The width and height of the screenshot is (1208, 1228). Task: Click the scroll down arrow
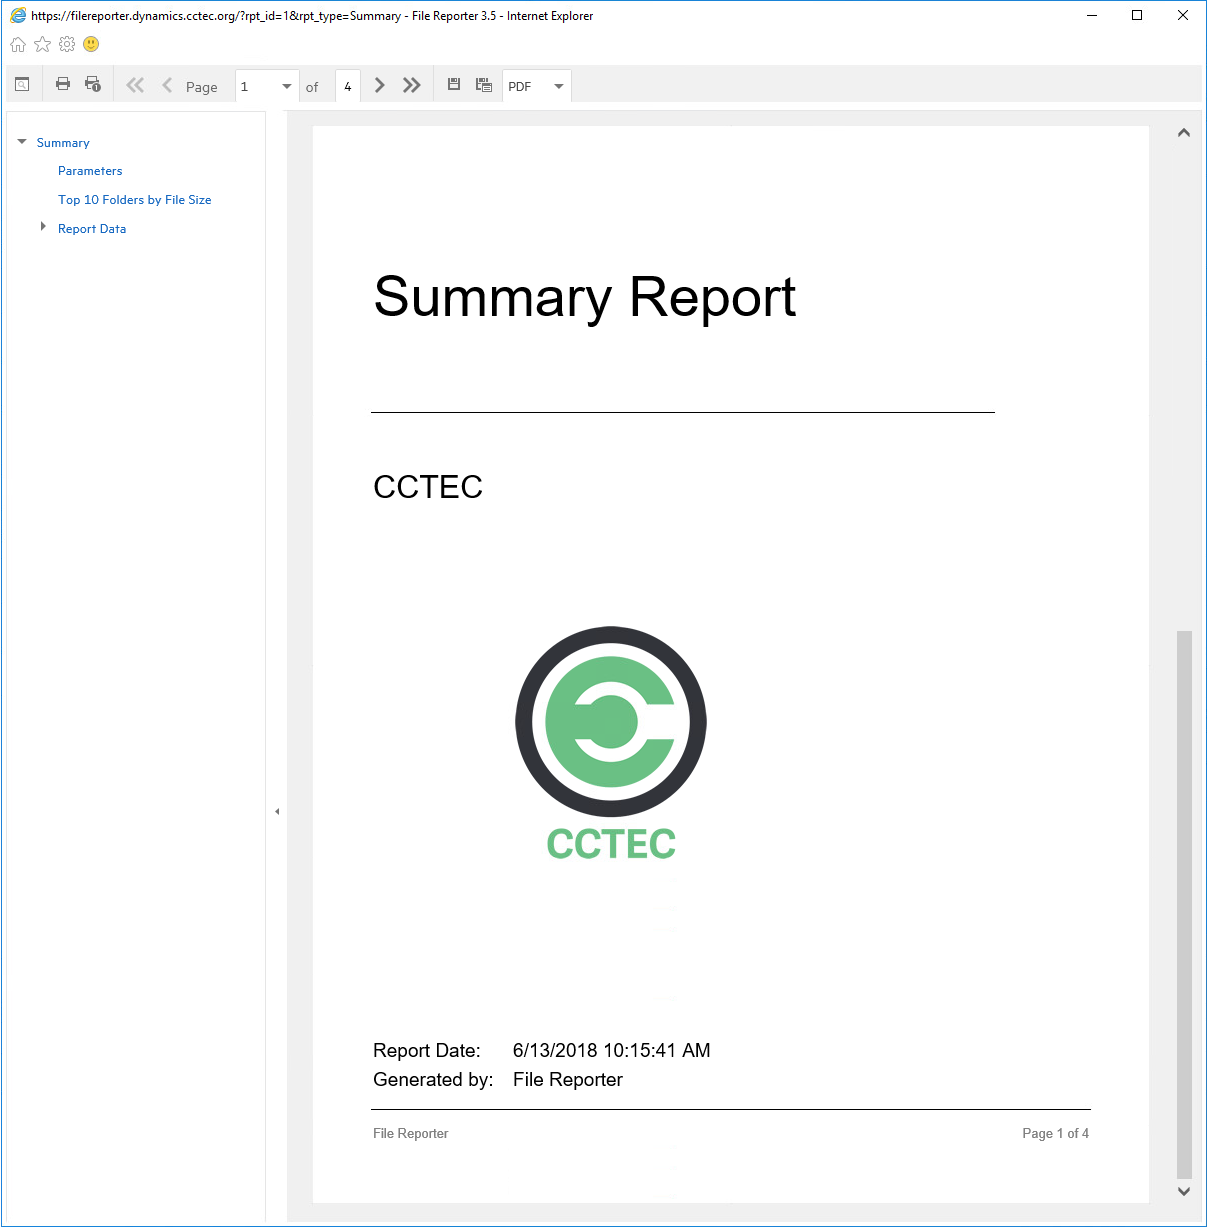[1184, 1191]
